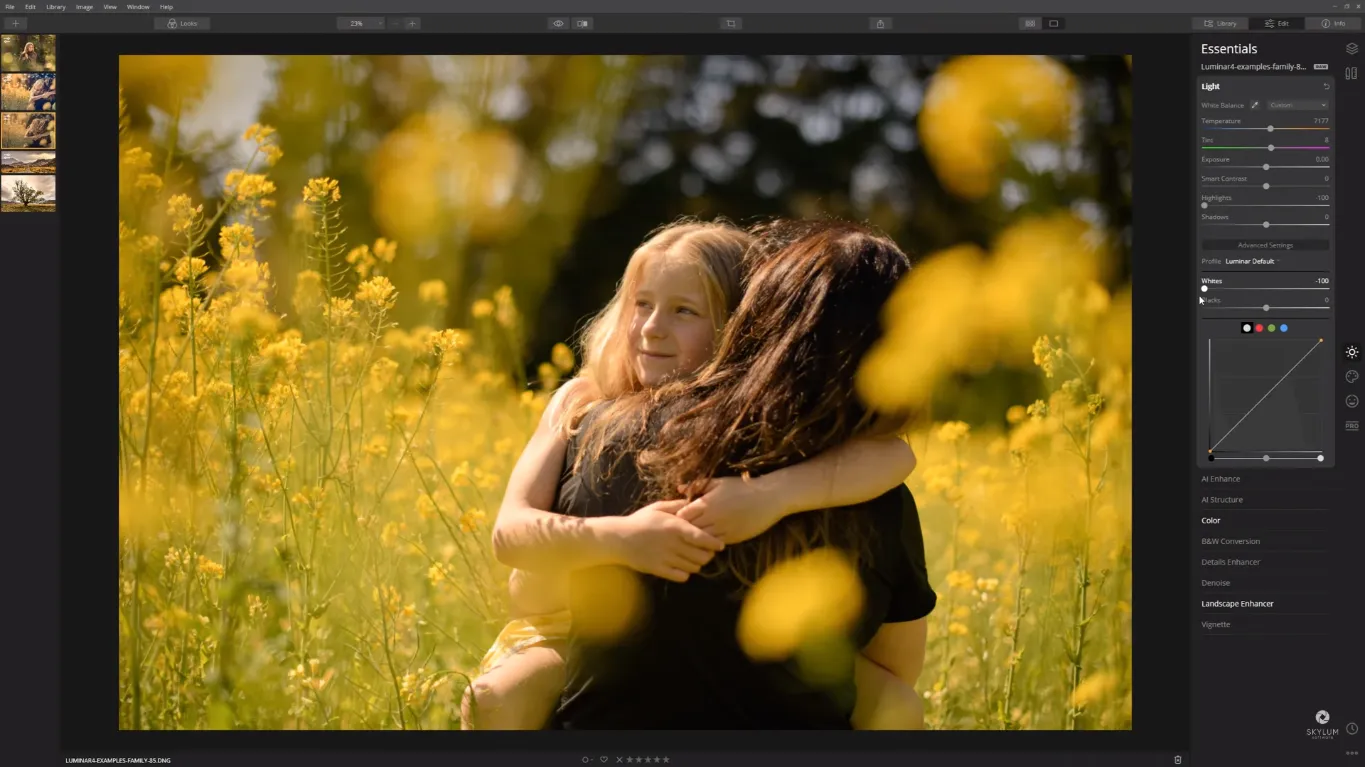1365x767 pixels.
Task: Open the History clock icon
Action: tap(1351, 729)
